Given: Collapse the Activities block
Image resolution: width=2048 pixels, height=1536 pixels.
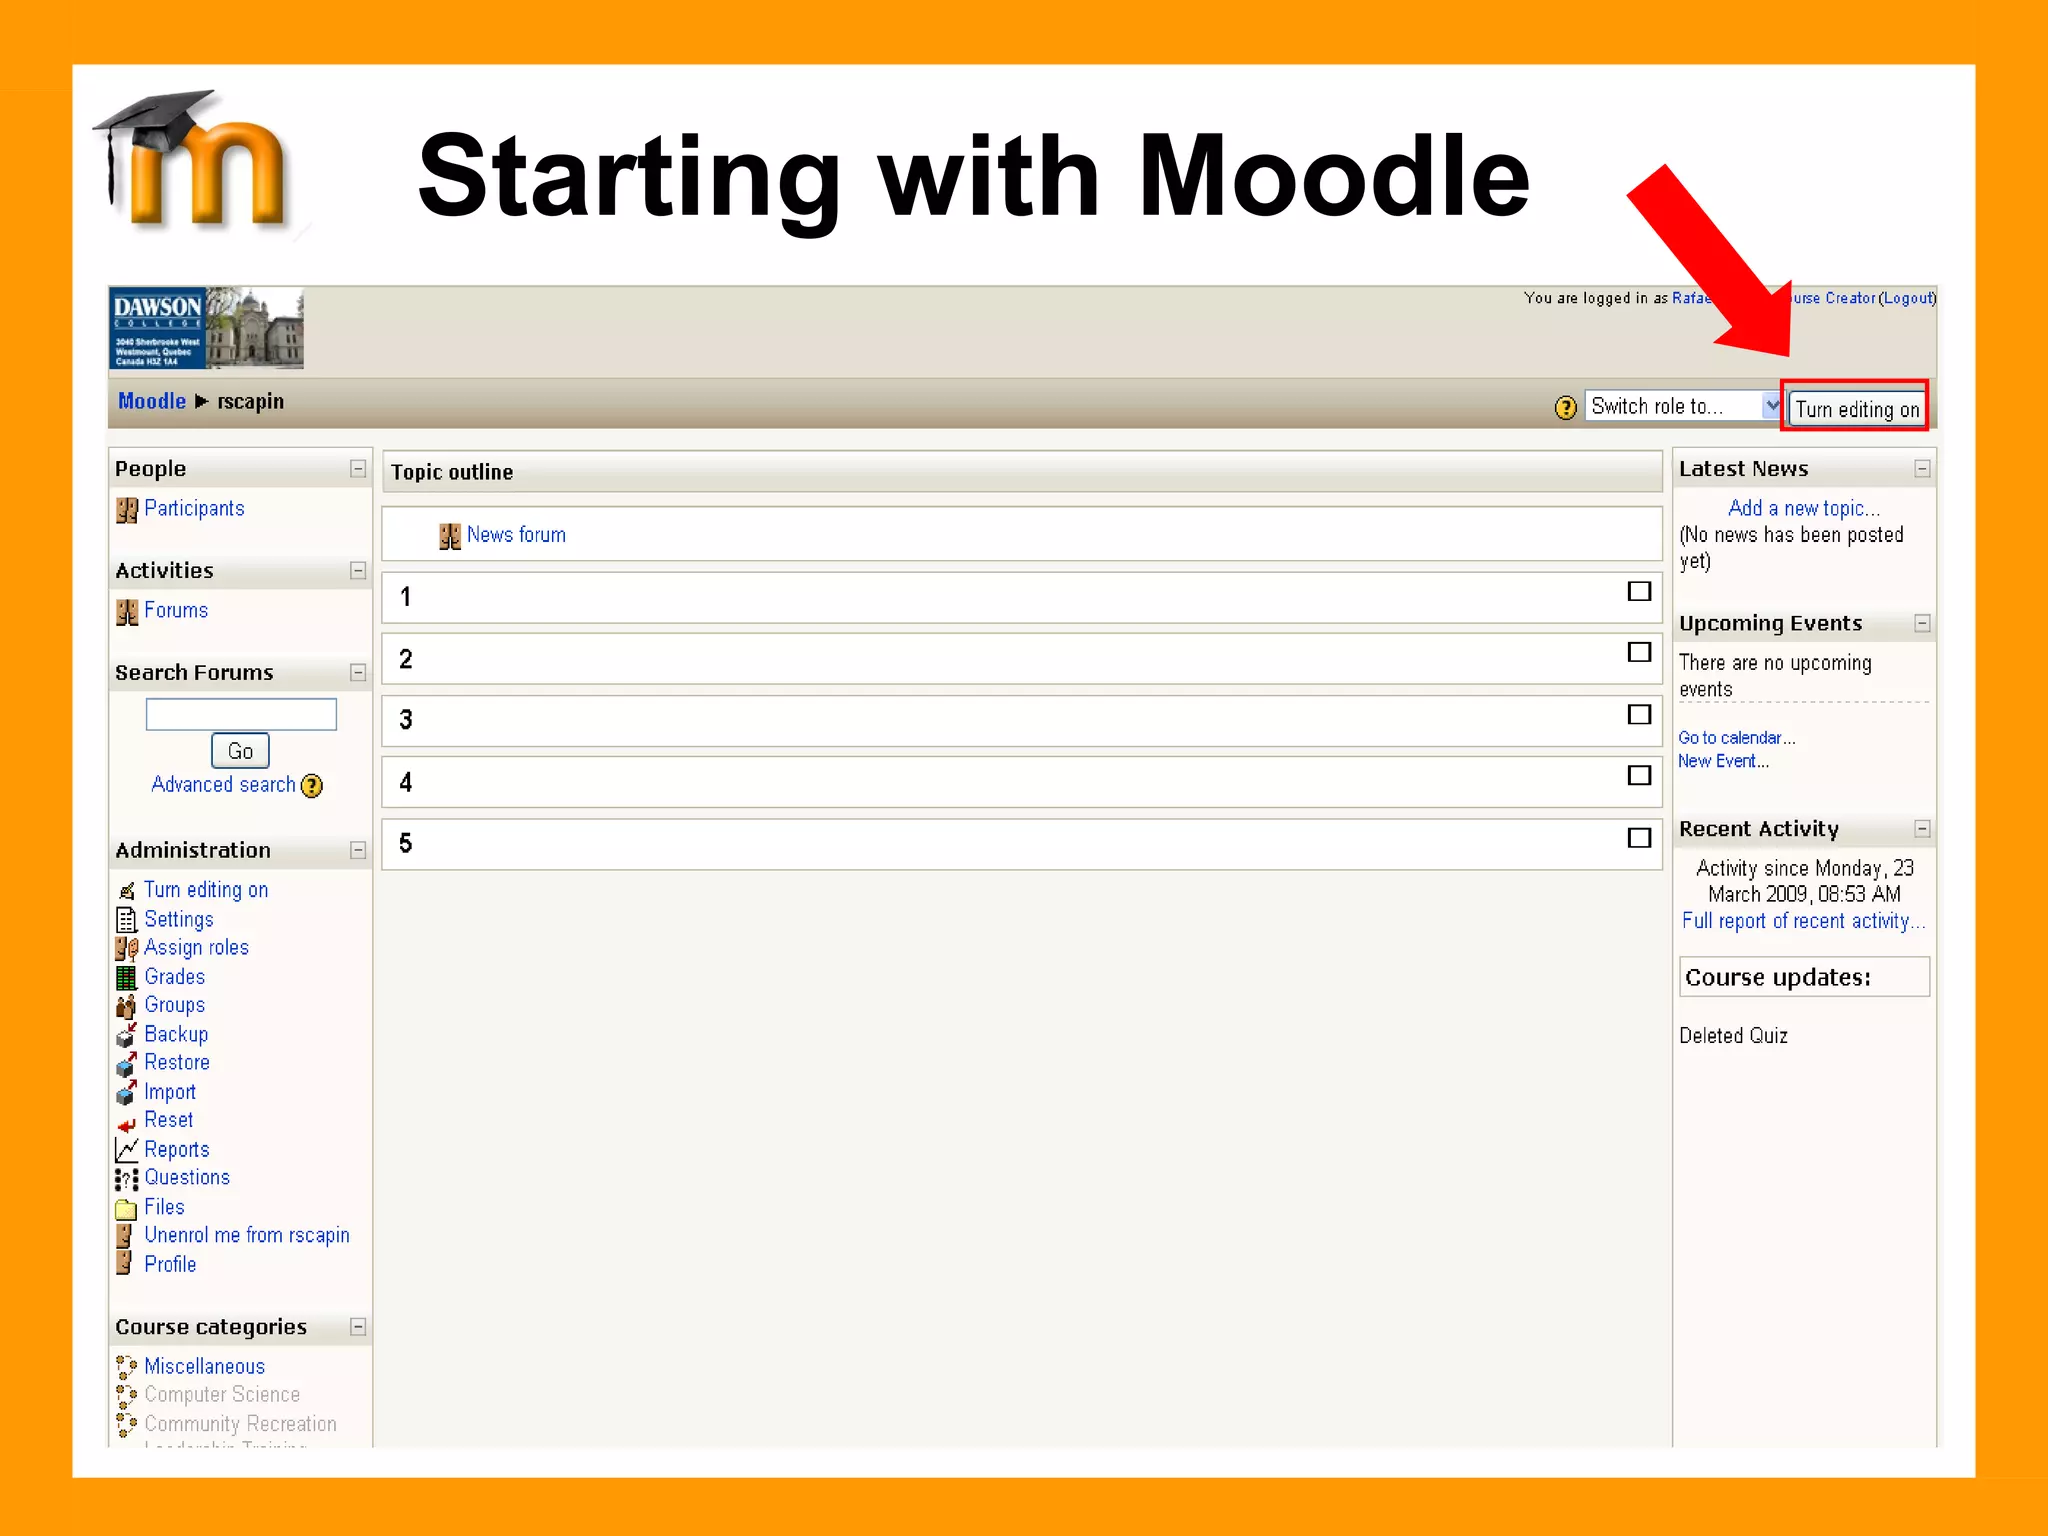Looking at the screenshot, I should 358,571.
